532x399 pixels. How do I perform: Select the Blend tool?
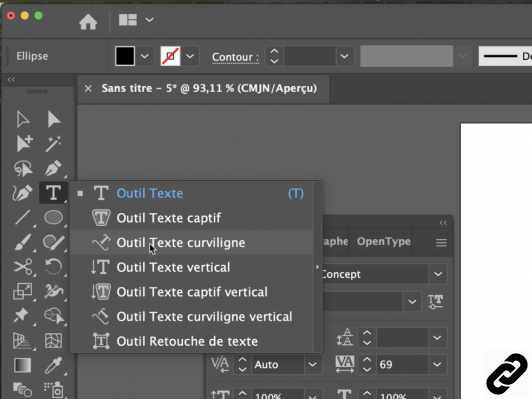click(23, 390)
